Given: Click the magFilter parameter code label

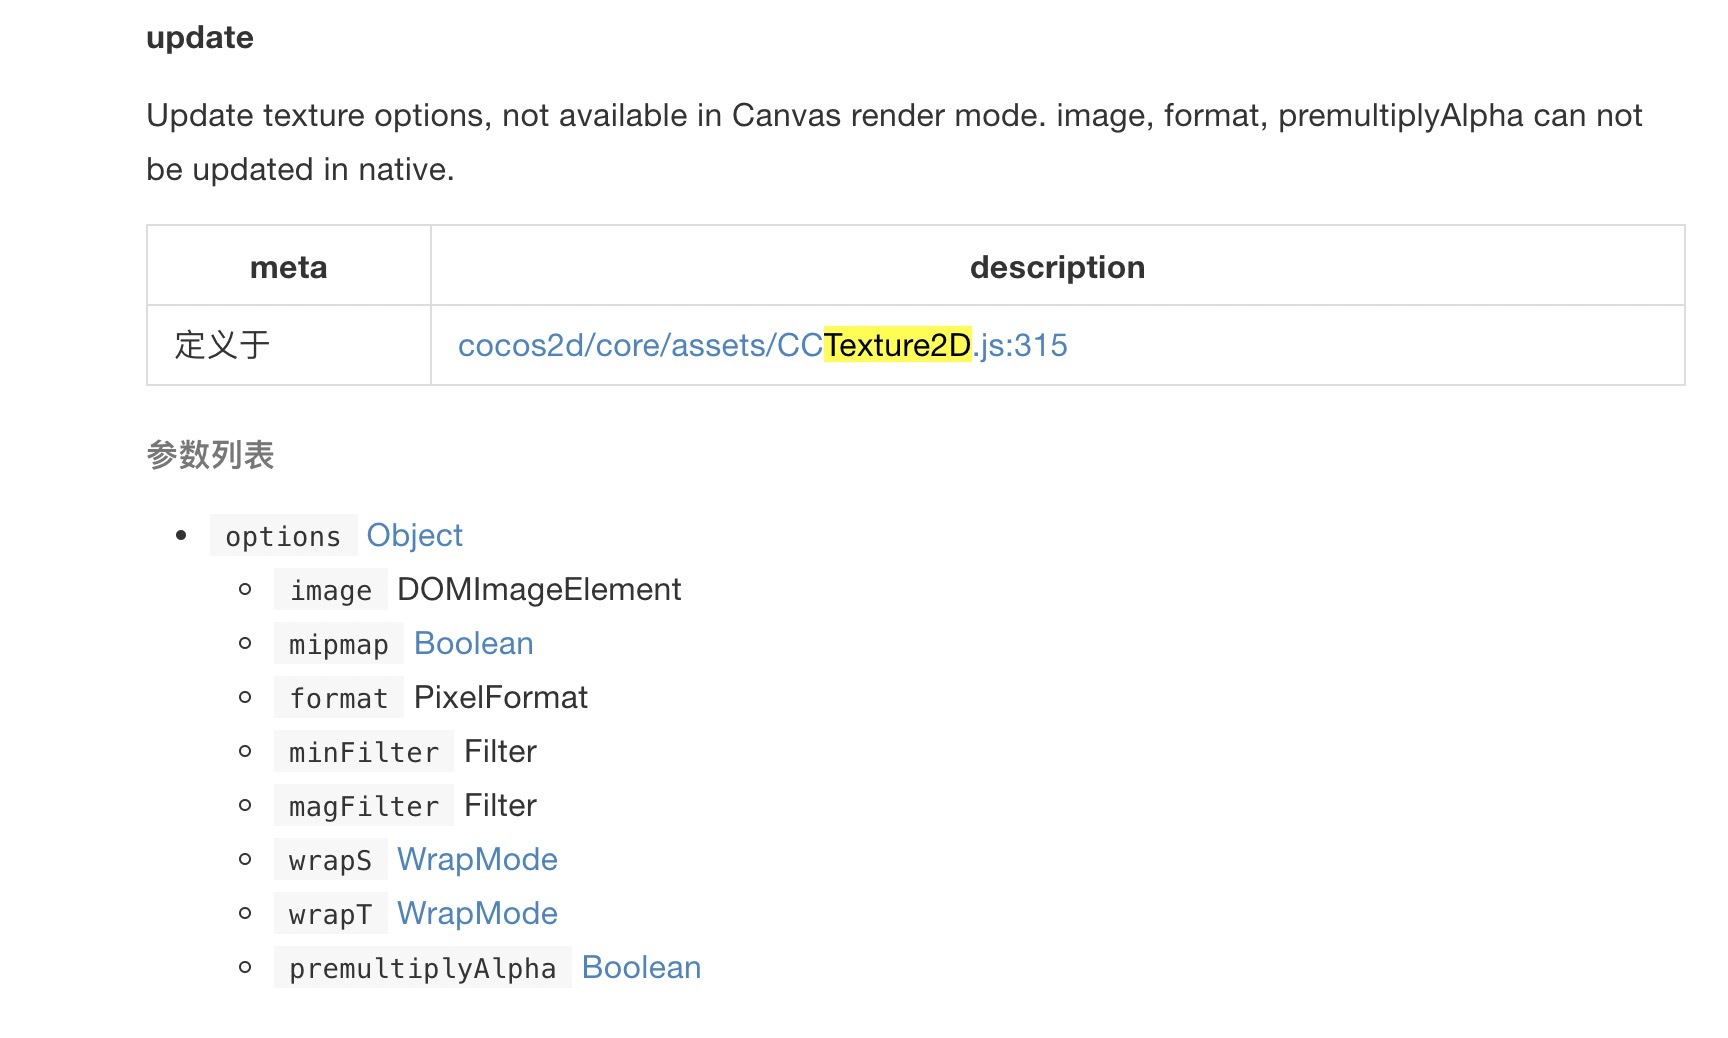Looking at the screenshot, I should coord(363,806).
